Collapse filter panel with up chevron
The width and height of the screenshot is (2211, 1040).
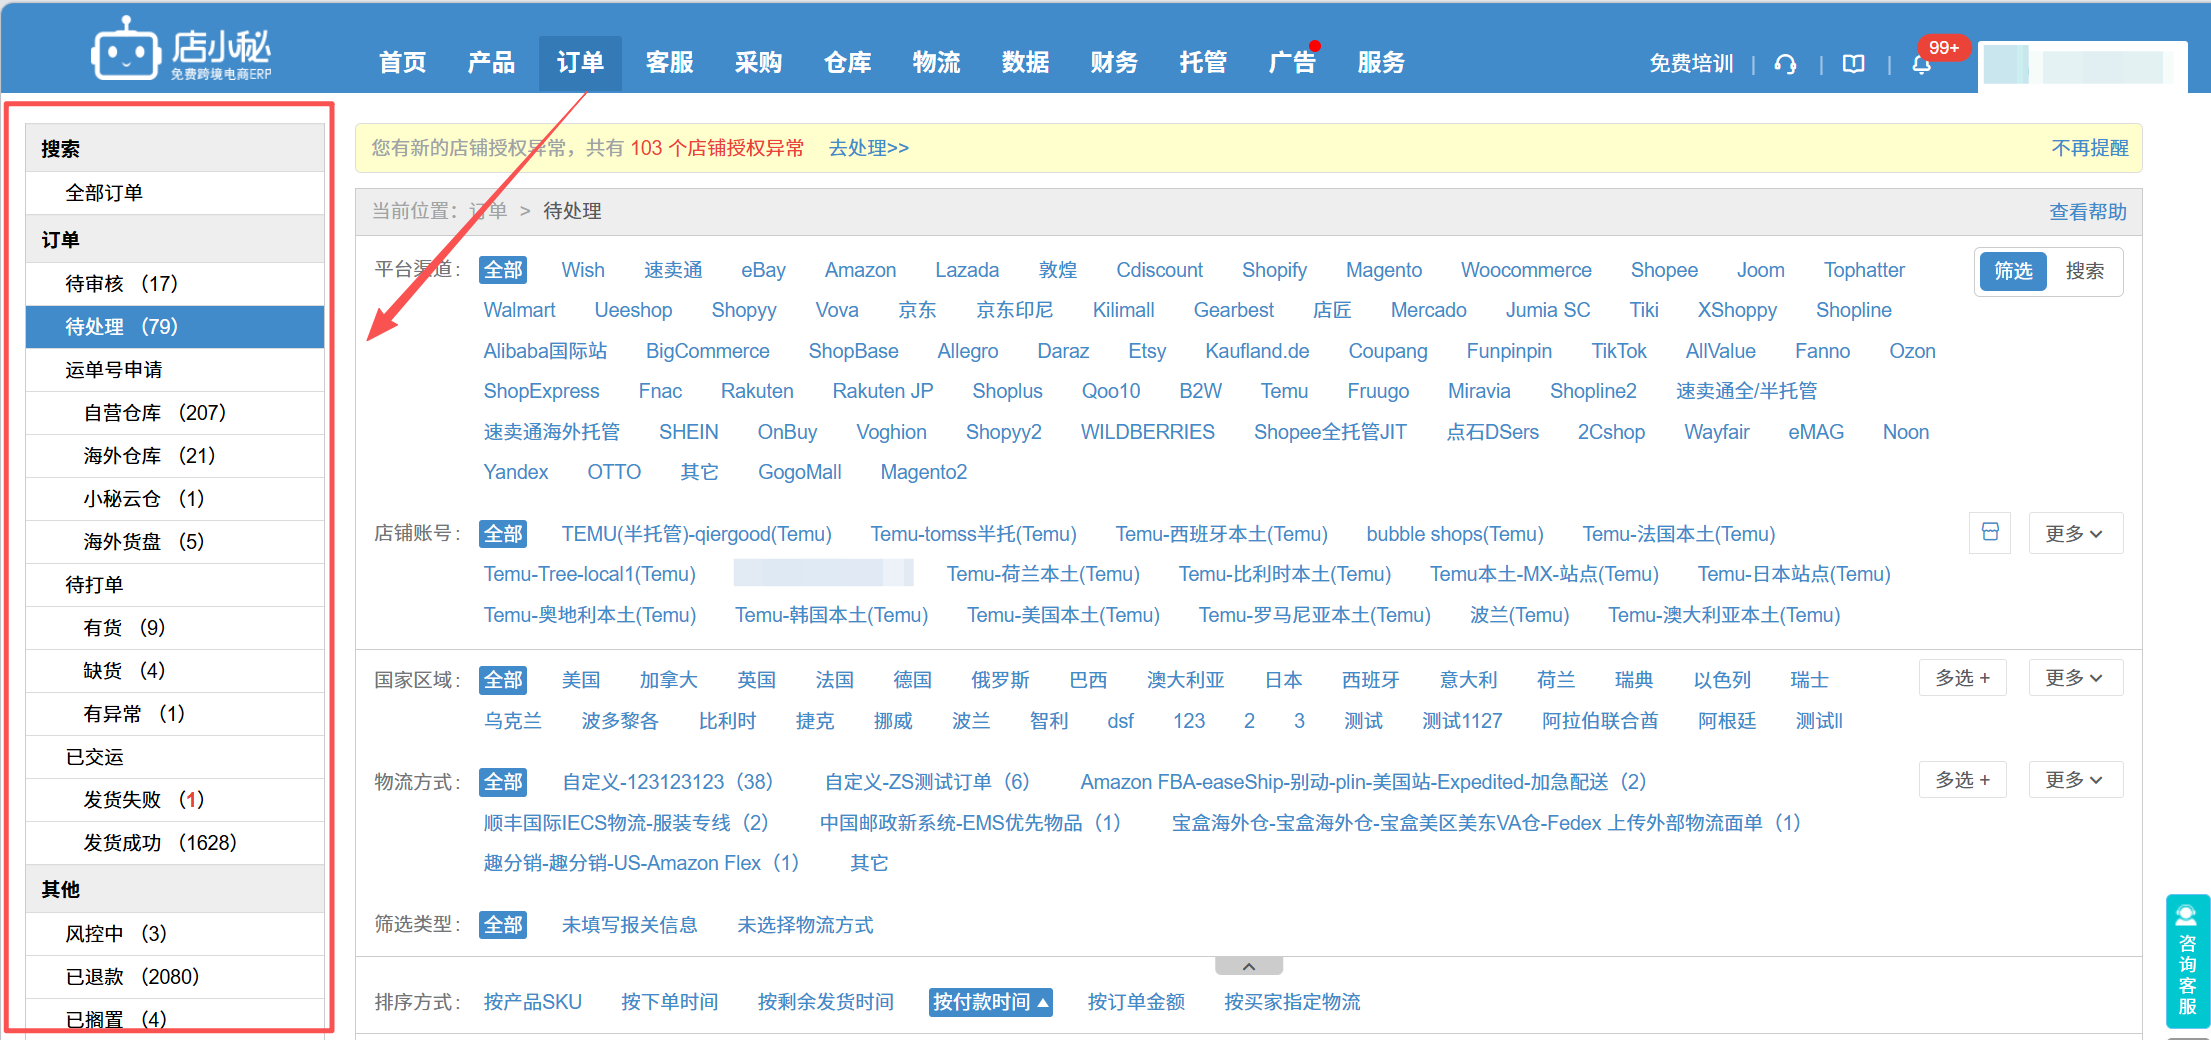tap(1248, 966)
